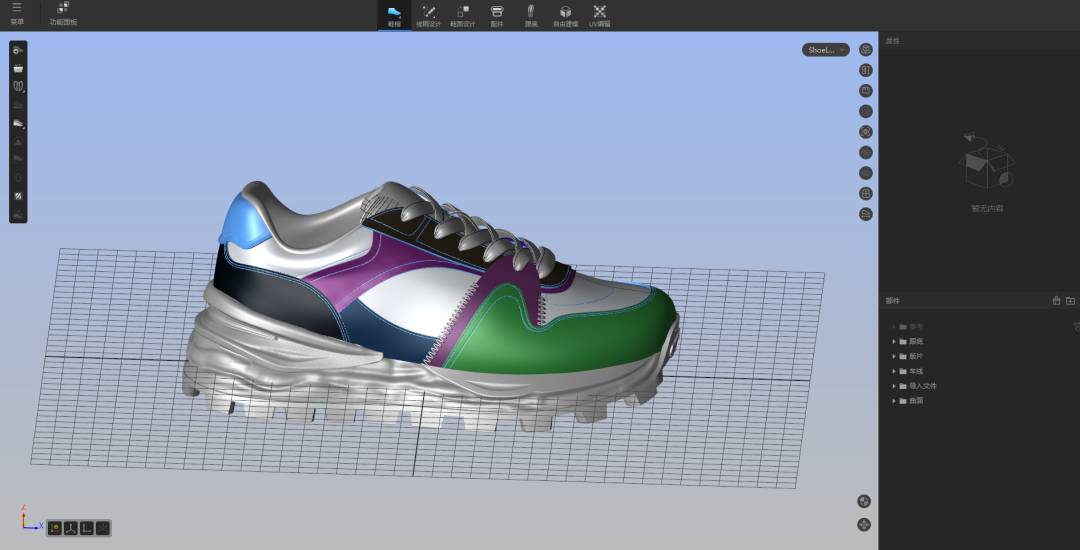
Task: Open the ShoeL... dropdown in viewport
Action: pyautogui.click(x=825, y=49)
